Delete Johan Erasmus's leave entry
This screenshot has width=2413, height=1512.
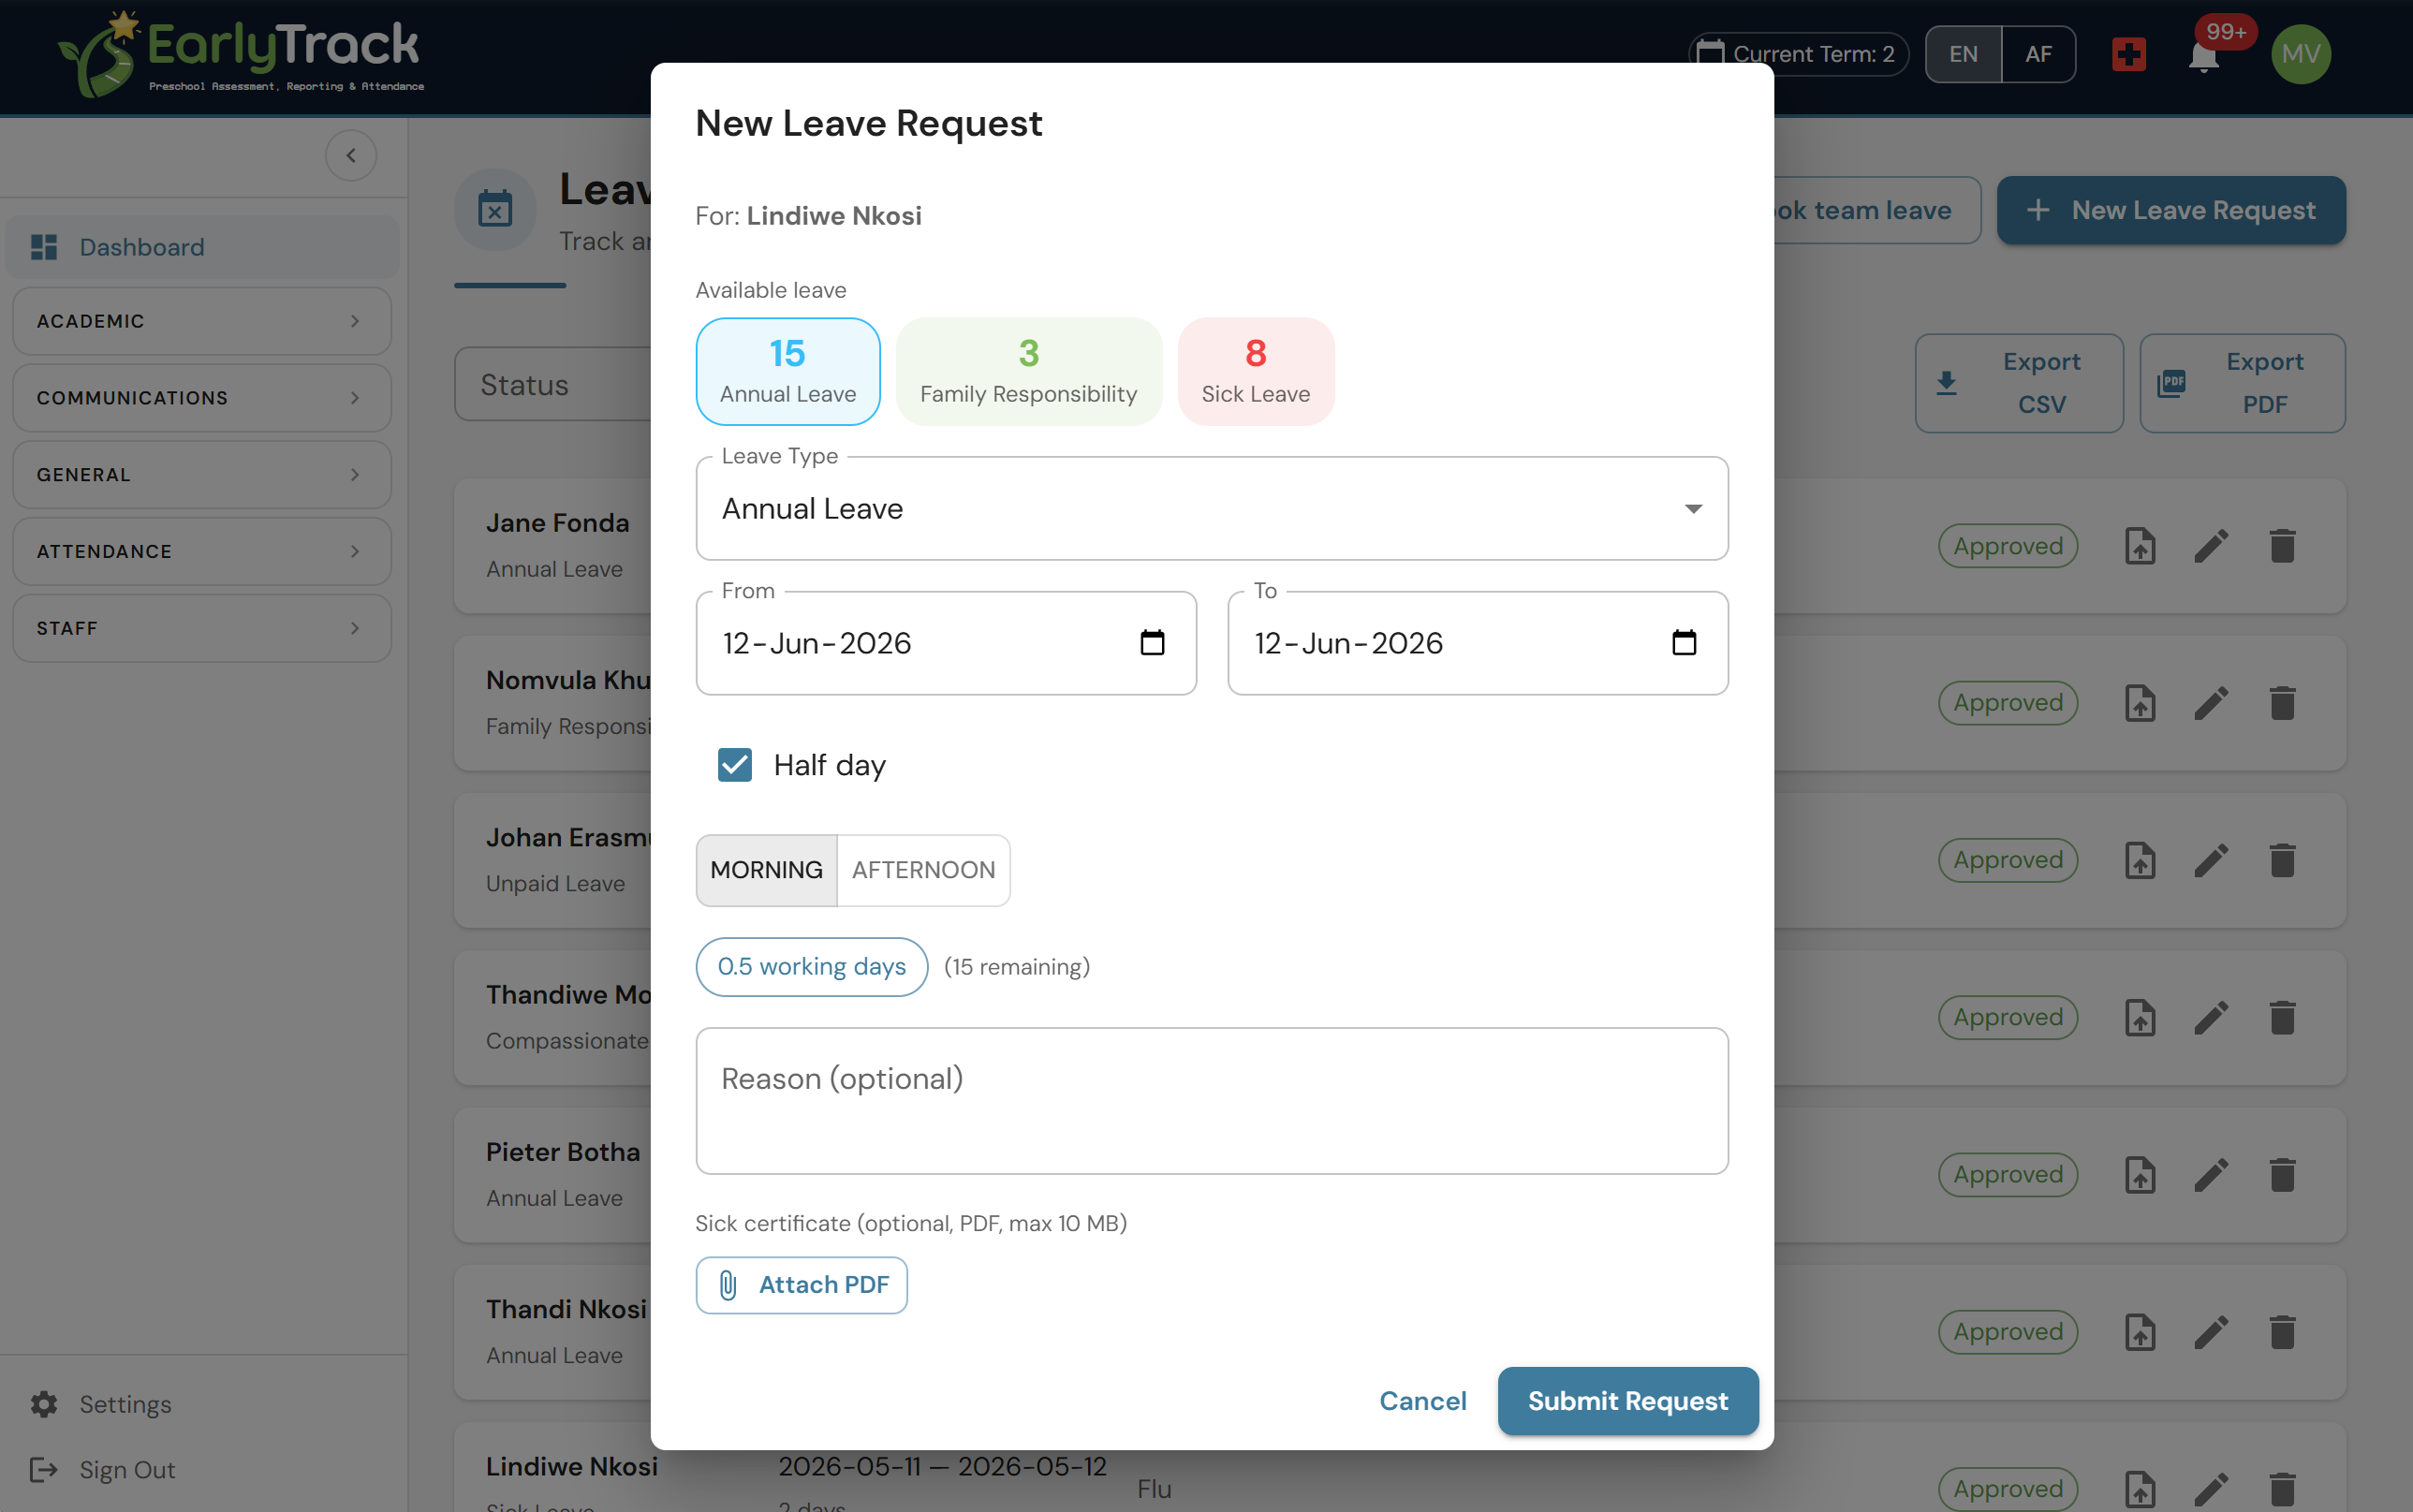click(x=2282, y=860)
